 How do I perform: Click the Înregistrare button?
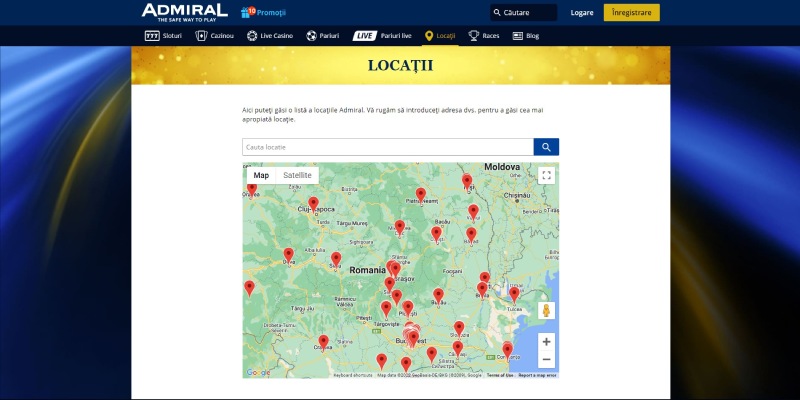pos(632,13)
